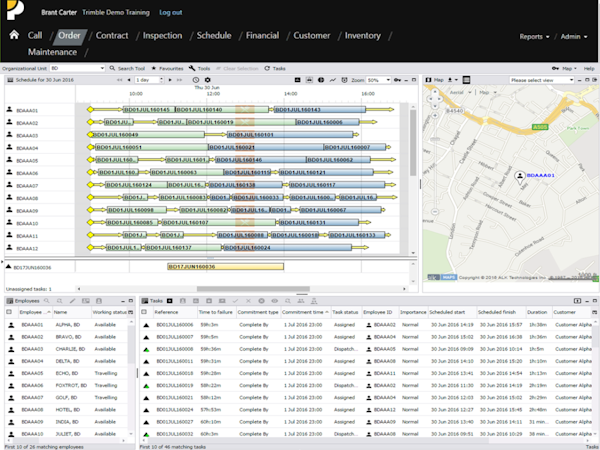Viewport: 600px width, 450px height.
Task: Click the Log out link
Action: click(171, 13)
